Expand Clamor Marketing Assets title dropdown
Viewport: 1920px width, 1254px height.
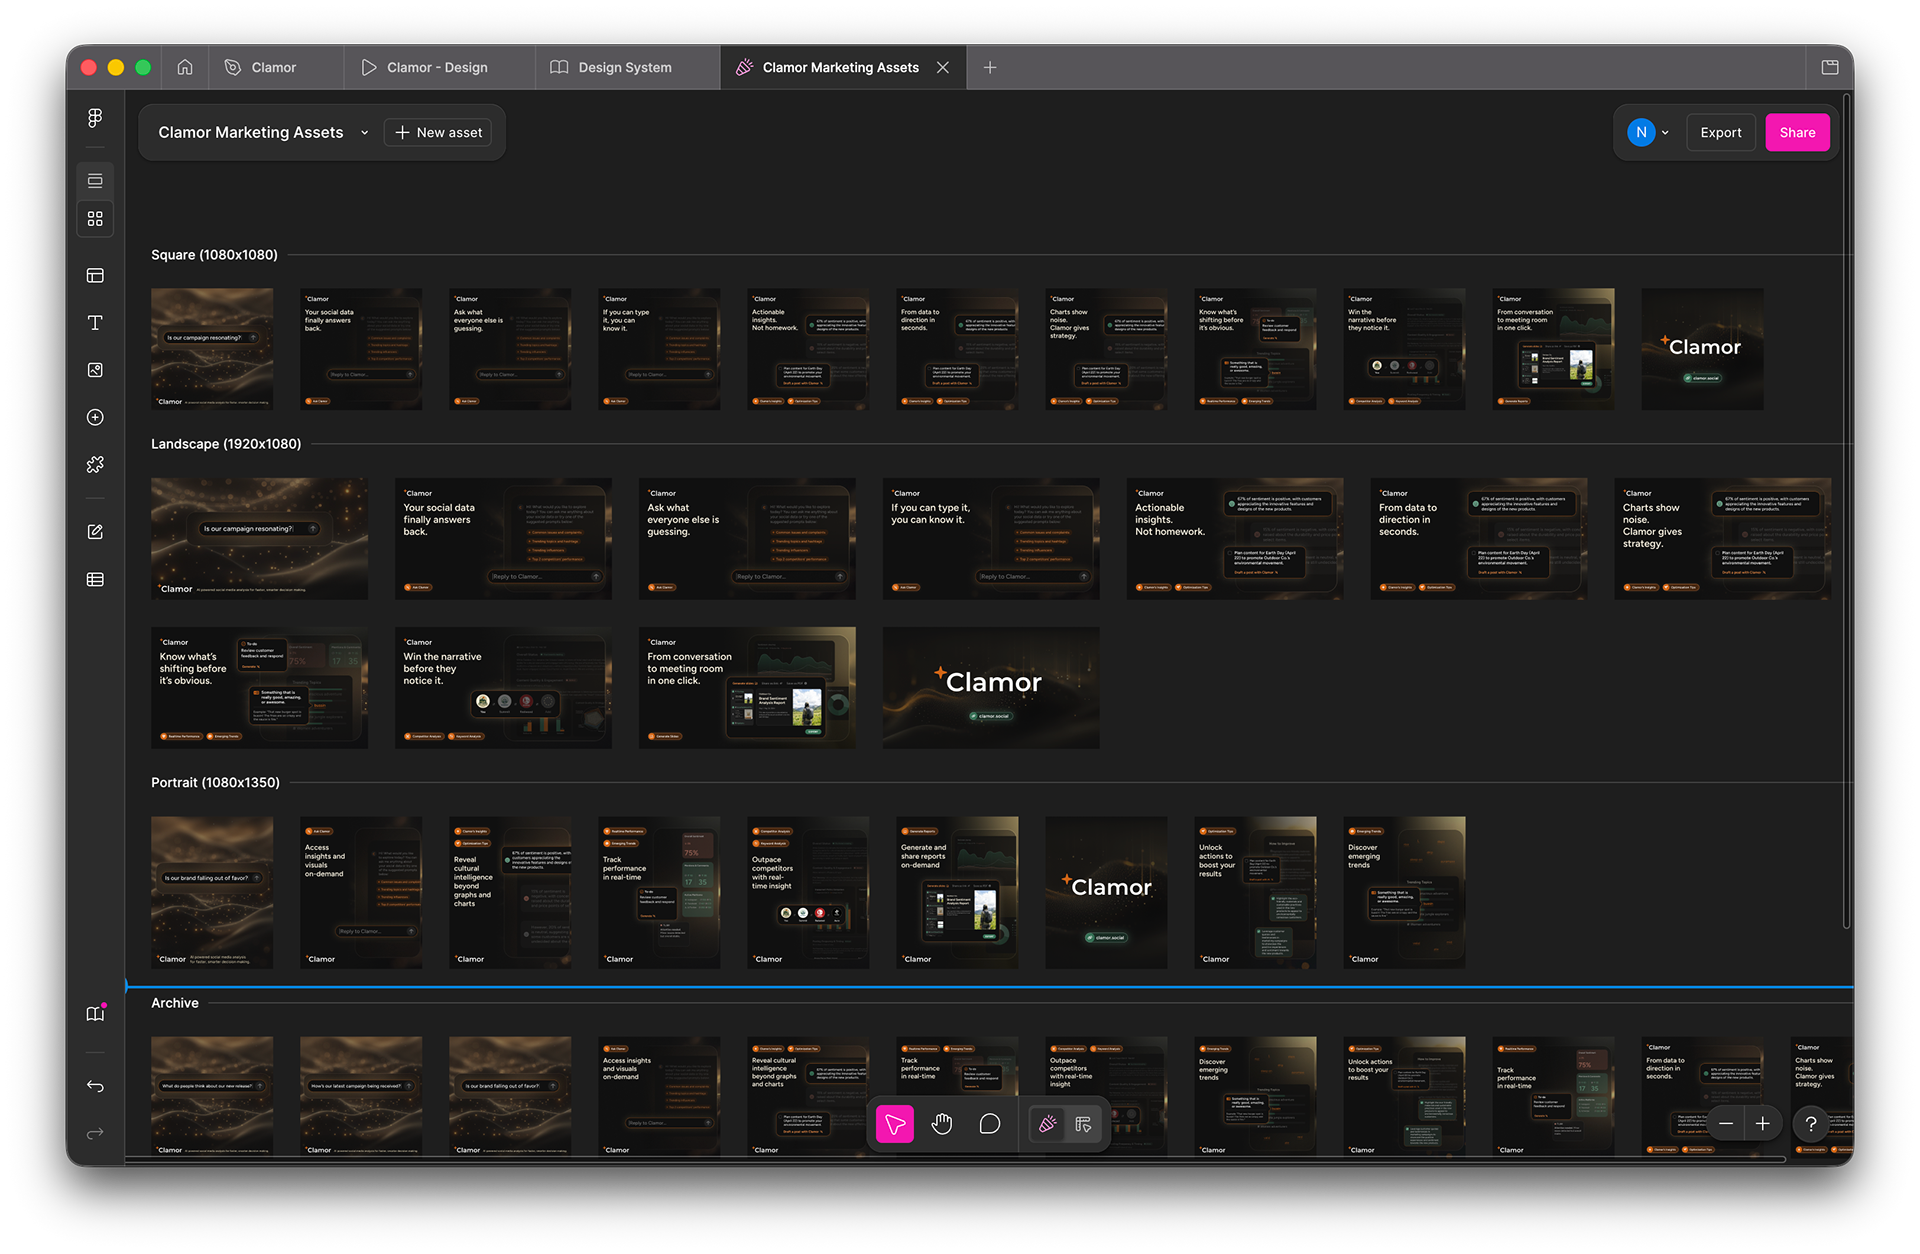pos(365,133)
